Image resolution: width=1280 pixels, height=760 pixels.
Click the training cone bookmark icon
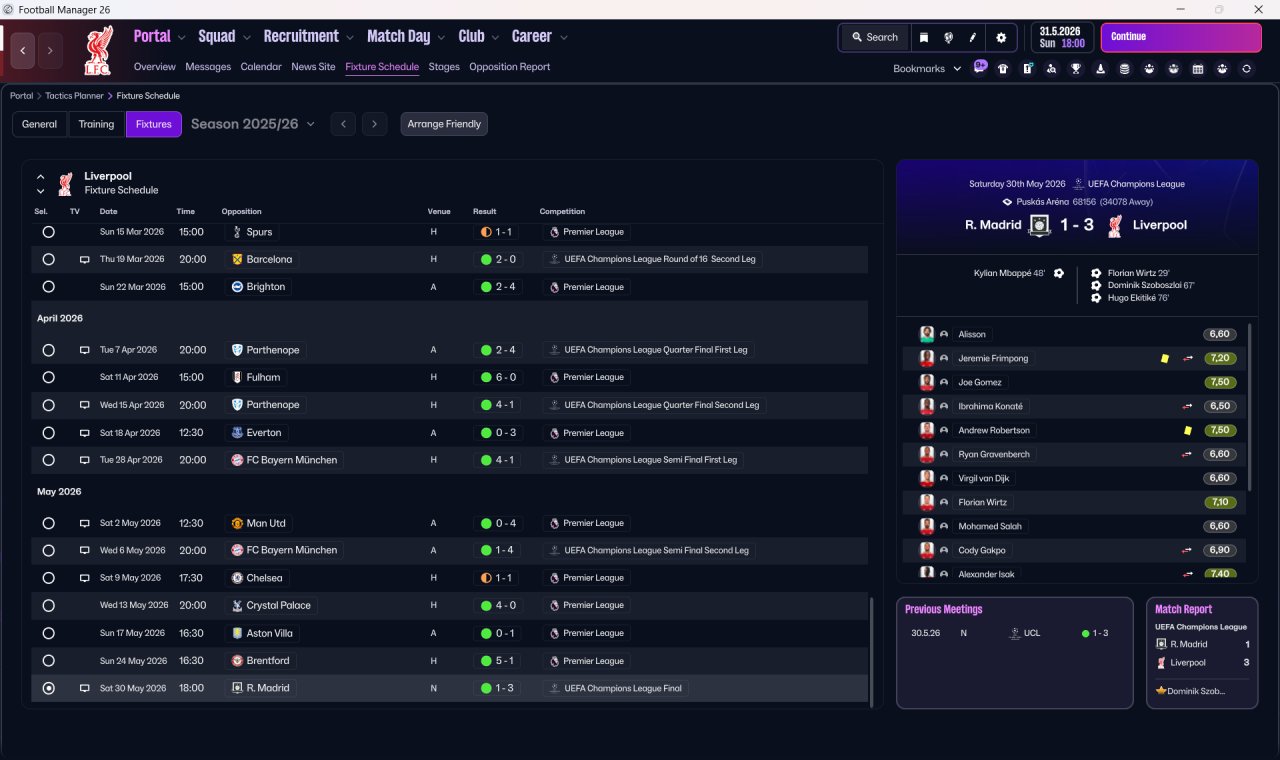(x=1100, y=69)
